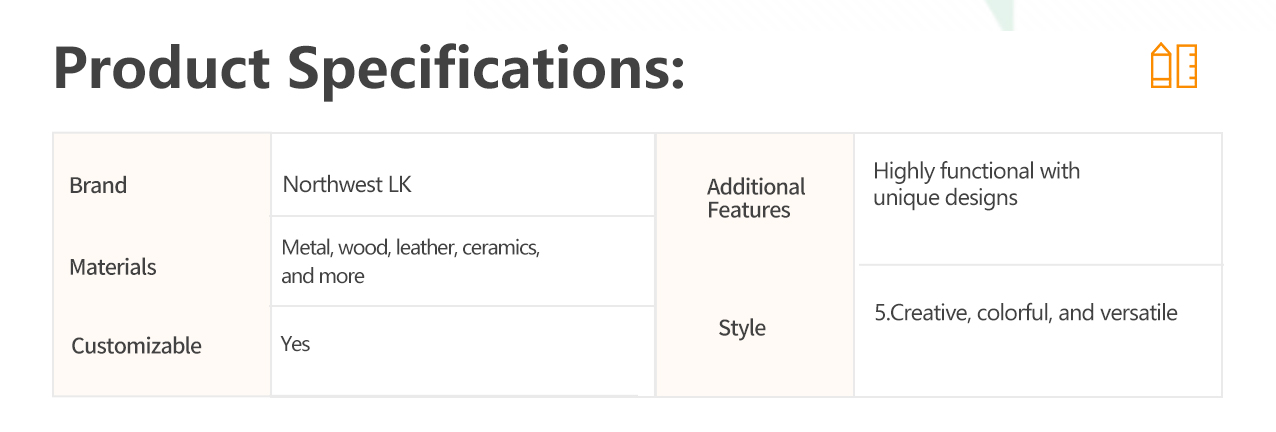
Task: Click the Metal, wood, leather, ceramics text
Action: [411, 248]
